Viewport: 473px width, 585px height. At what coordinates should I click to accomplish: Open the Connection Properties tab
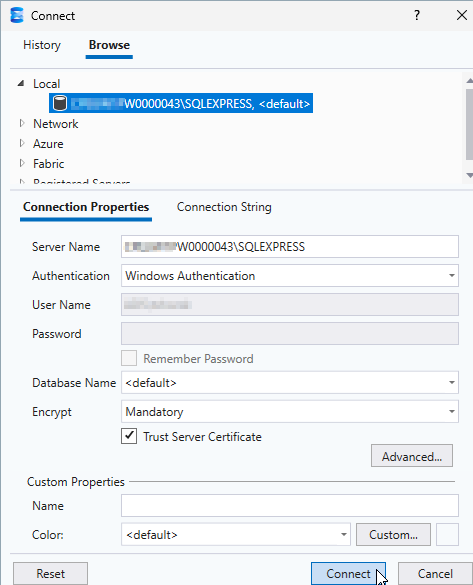86,207
